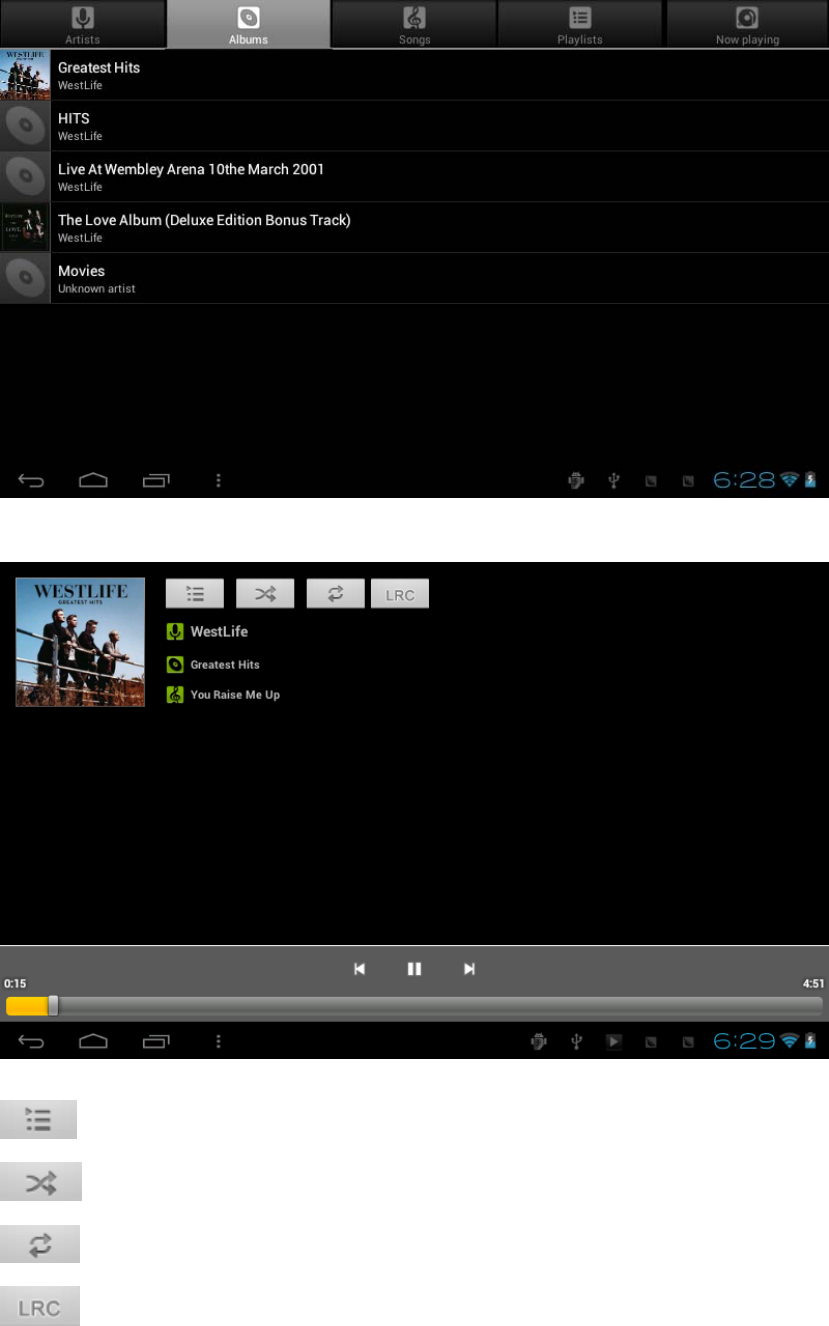Screen dimensions: 829x1326
Task: Click the green treble clef song icon
Action: 175,695
